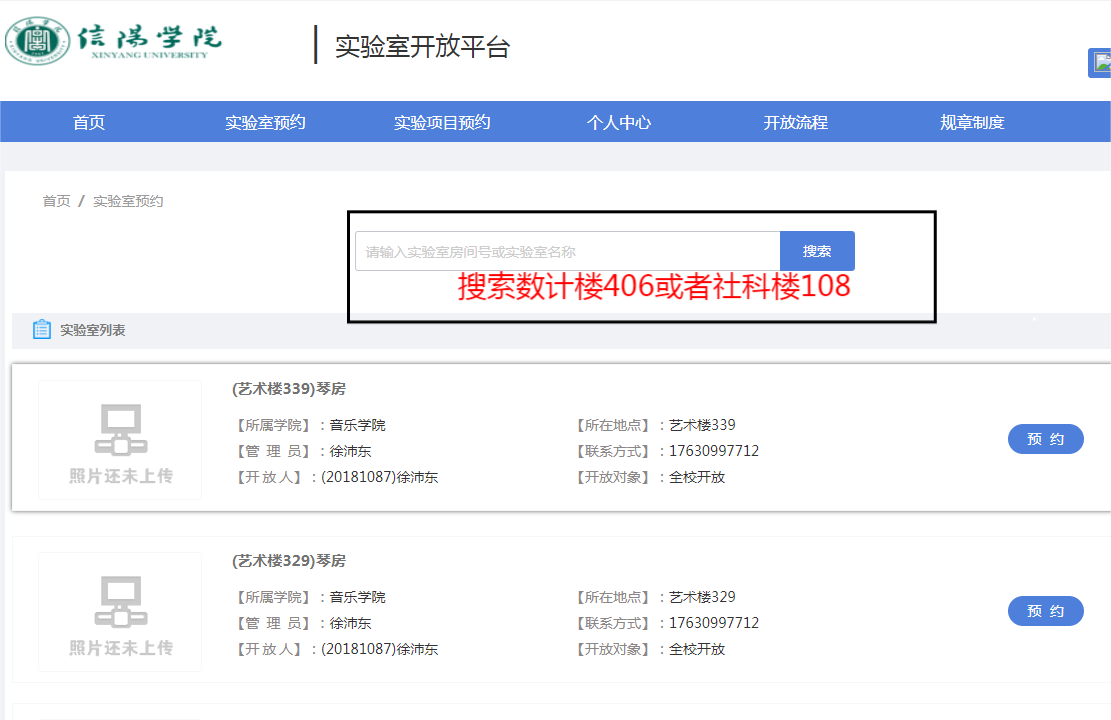View 开放流程 in the navigation bar
The image size is (1111, 720).
[x=796, y=123]
